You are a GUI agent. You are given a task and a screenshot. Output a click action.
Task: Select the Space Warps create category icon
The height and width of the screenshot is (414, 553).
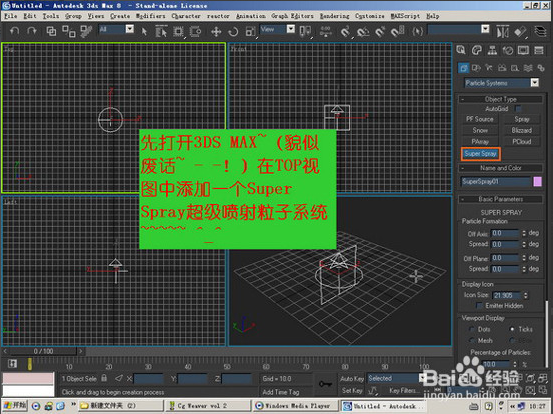(528, 68)
